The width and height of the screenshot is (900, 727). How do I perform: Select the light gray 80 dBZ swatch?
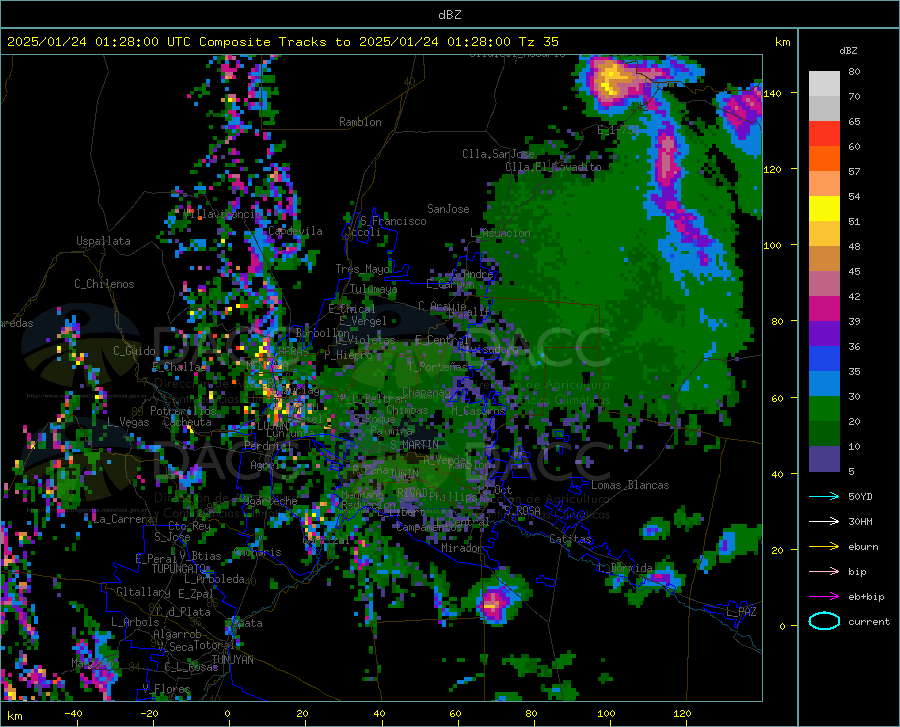(x=824, y=83)
